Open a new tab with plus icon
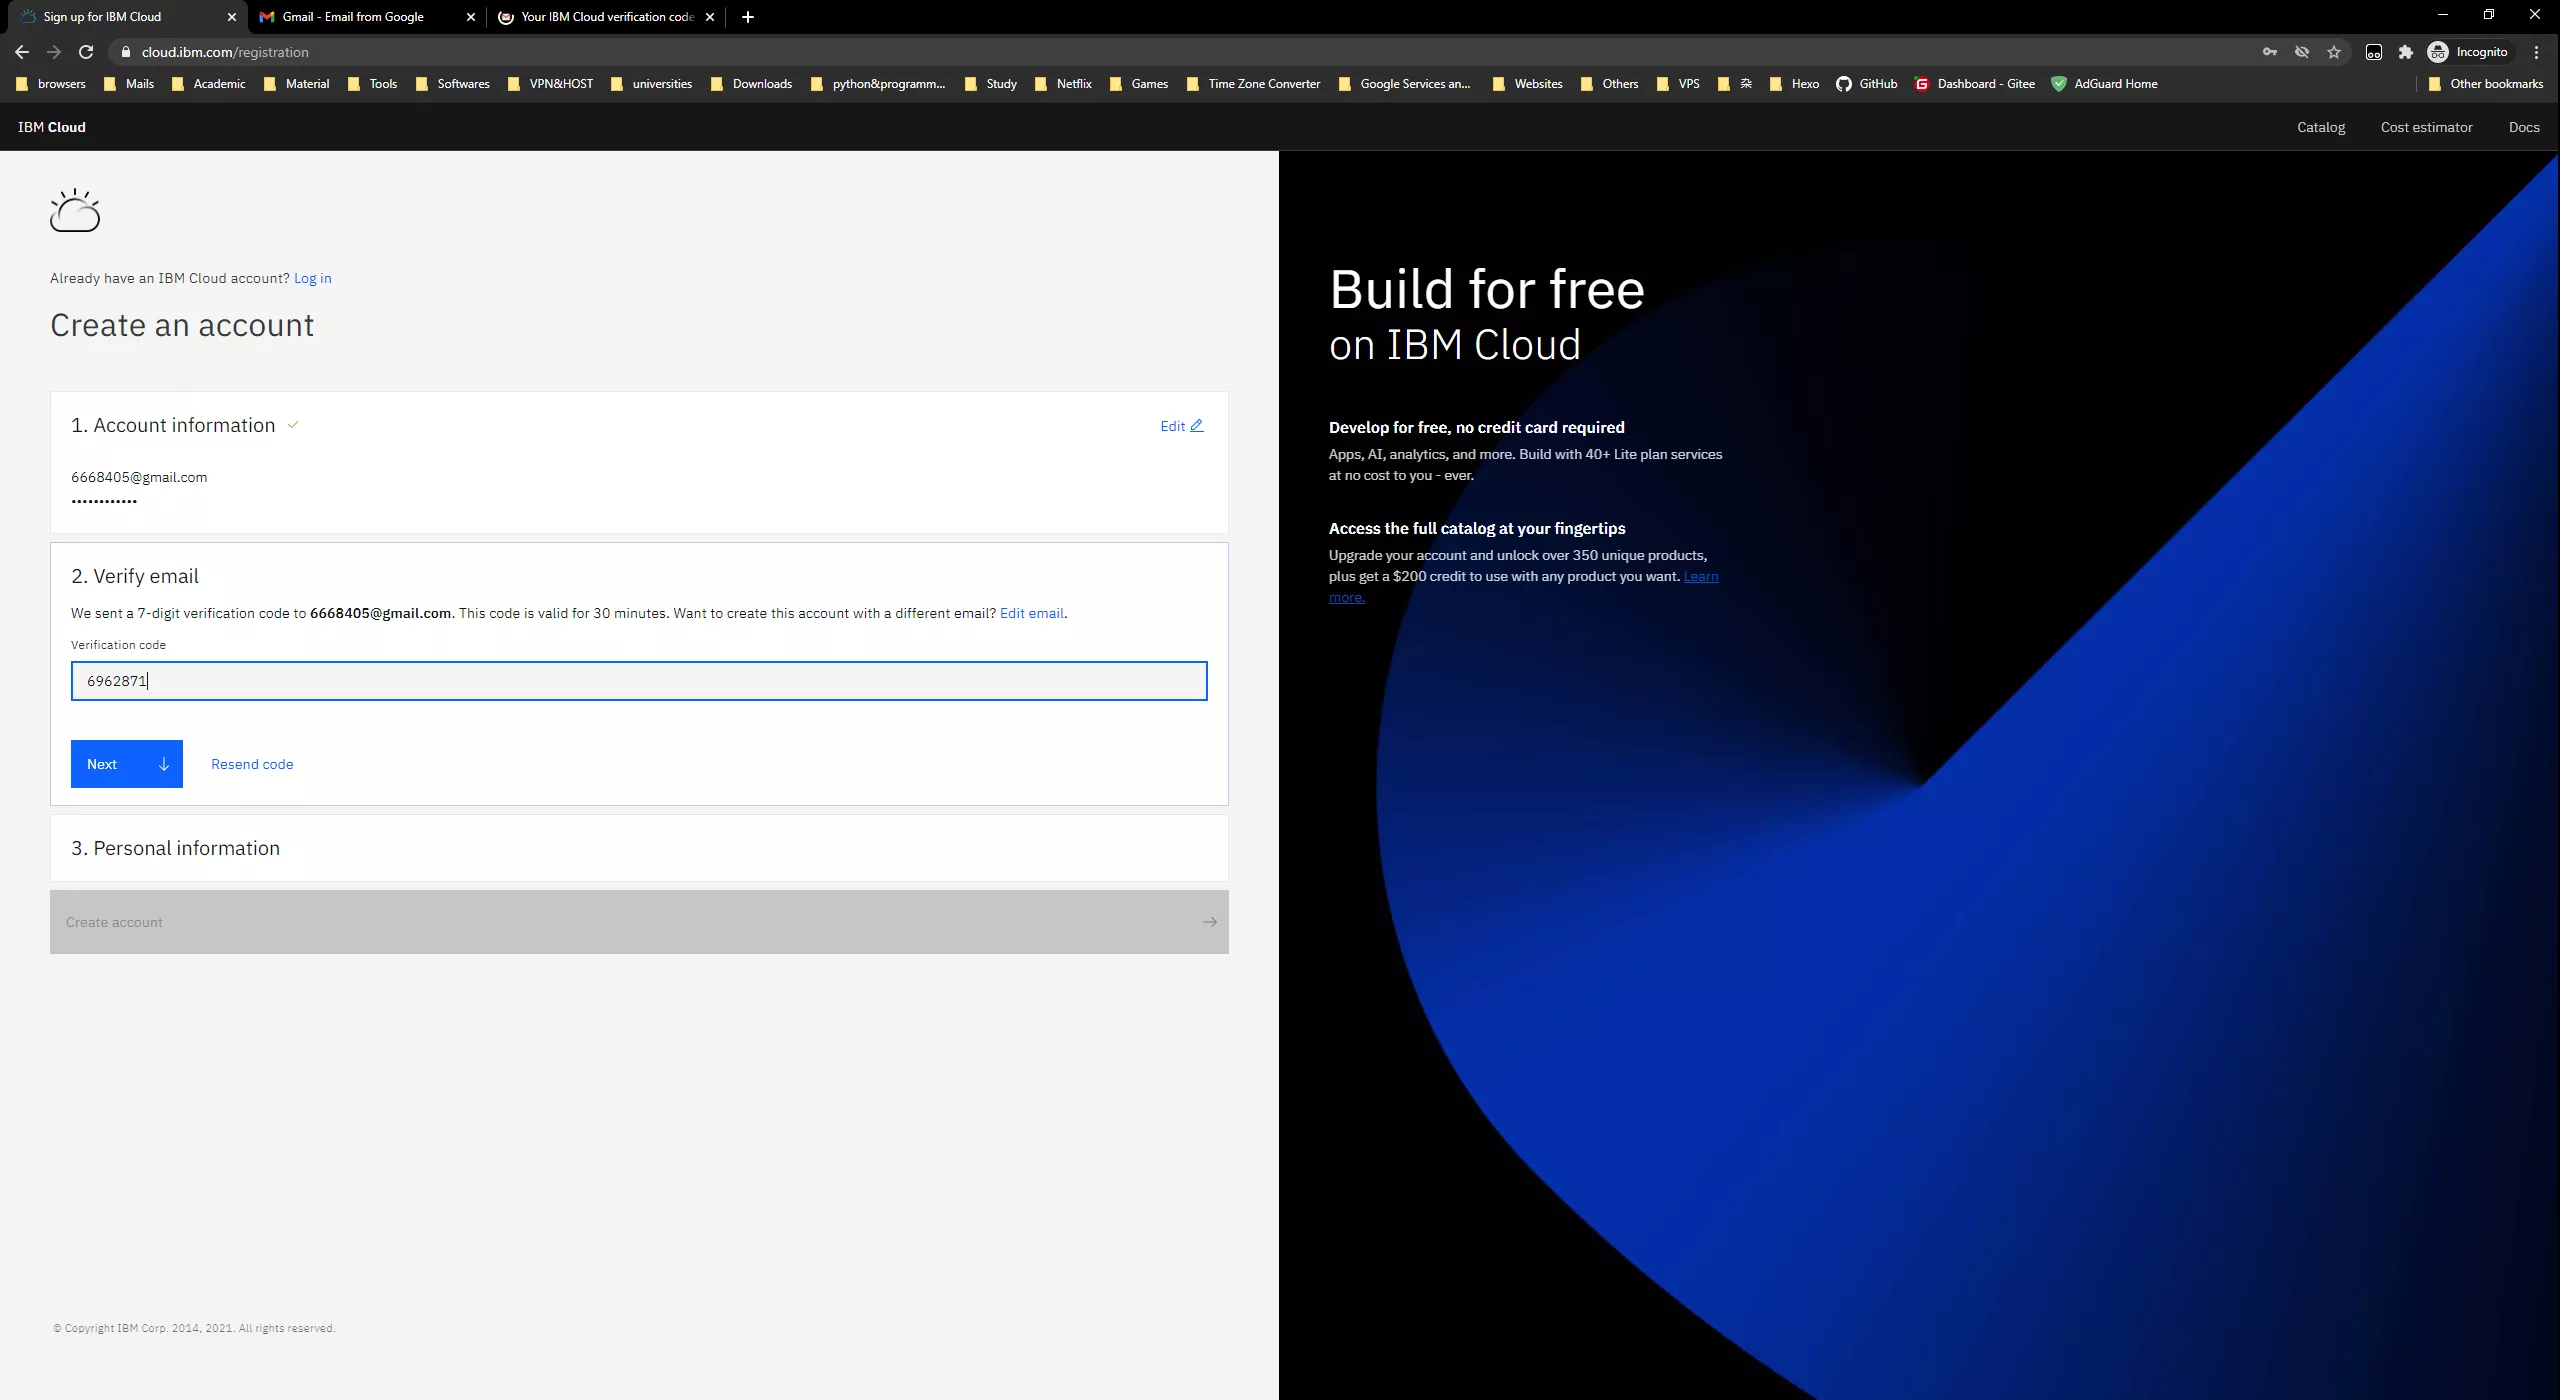2560x1400 pixels. (x=748, y=17)
